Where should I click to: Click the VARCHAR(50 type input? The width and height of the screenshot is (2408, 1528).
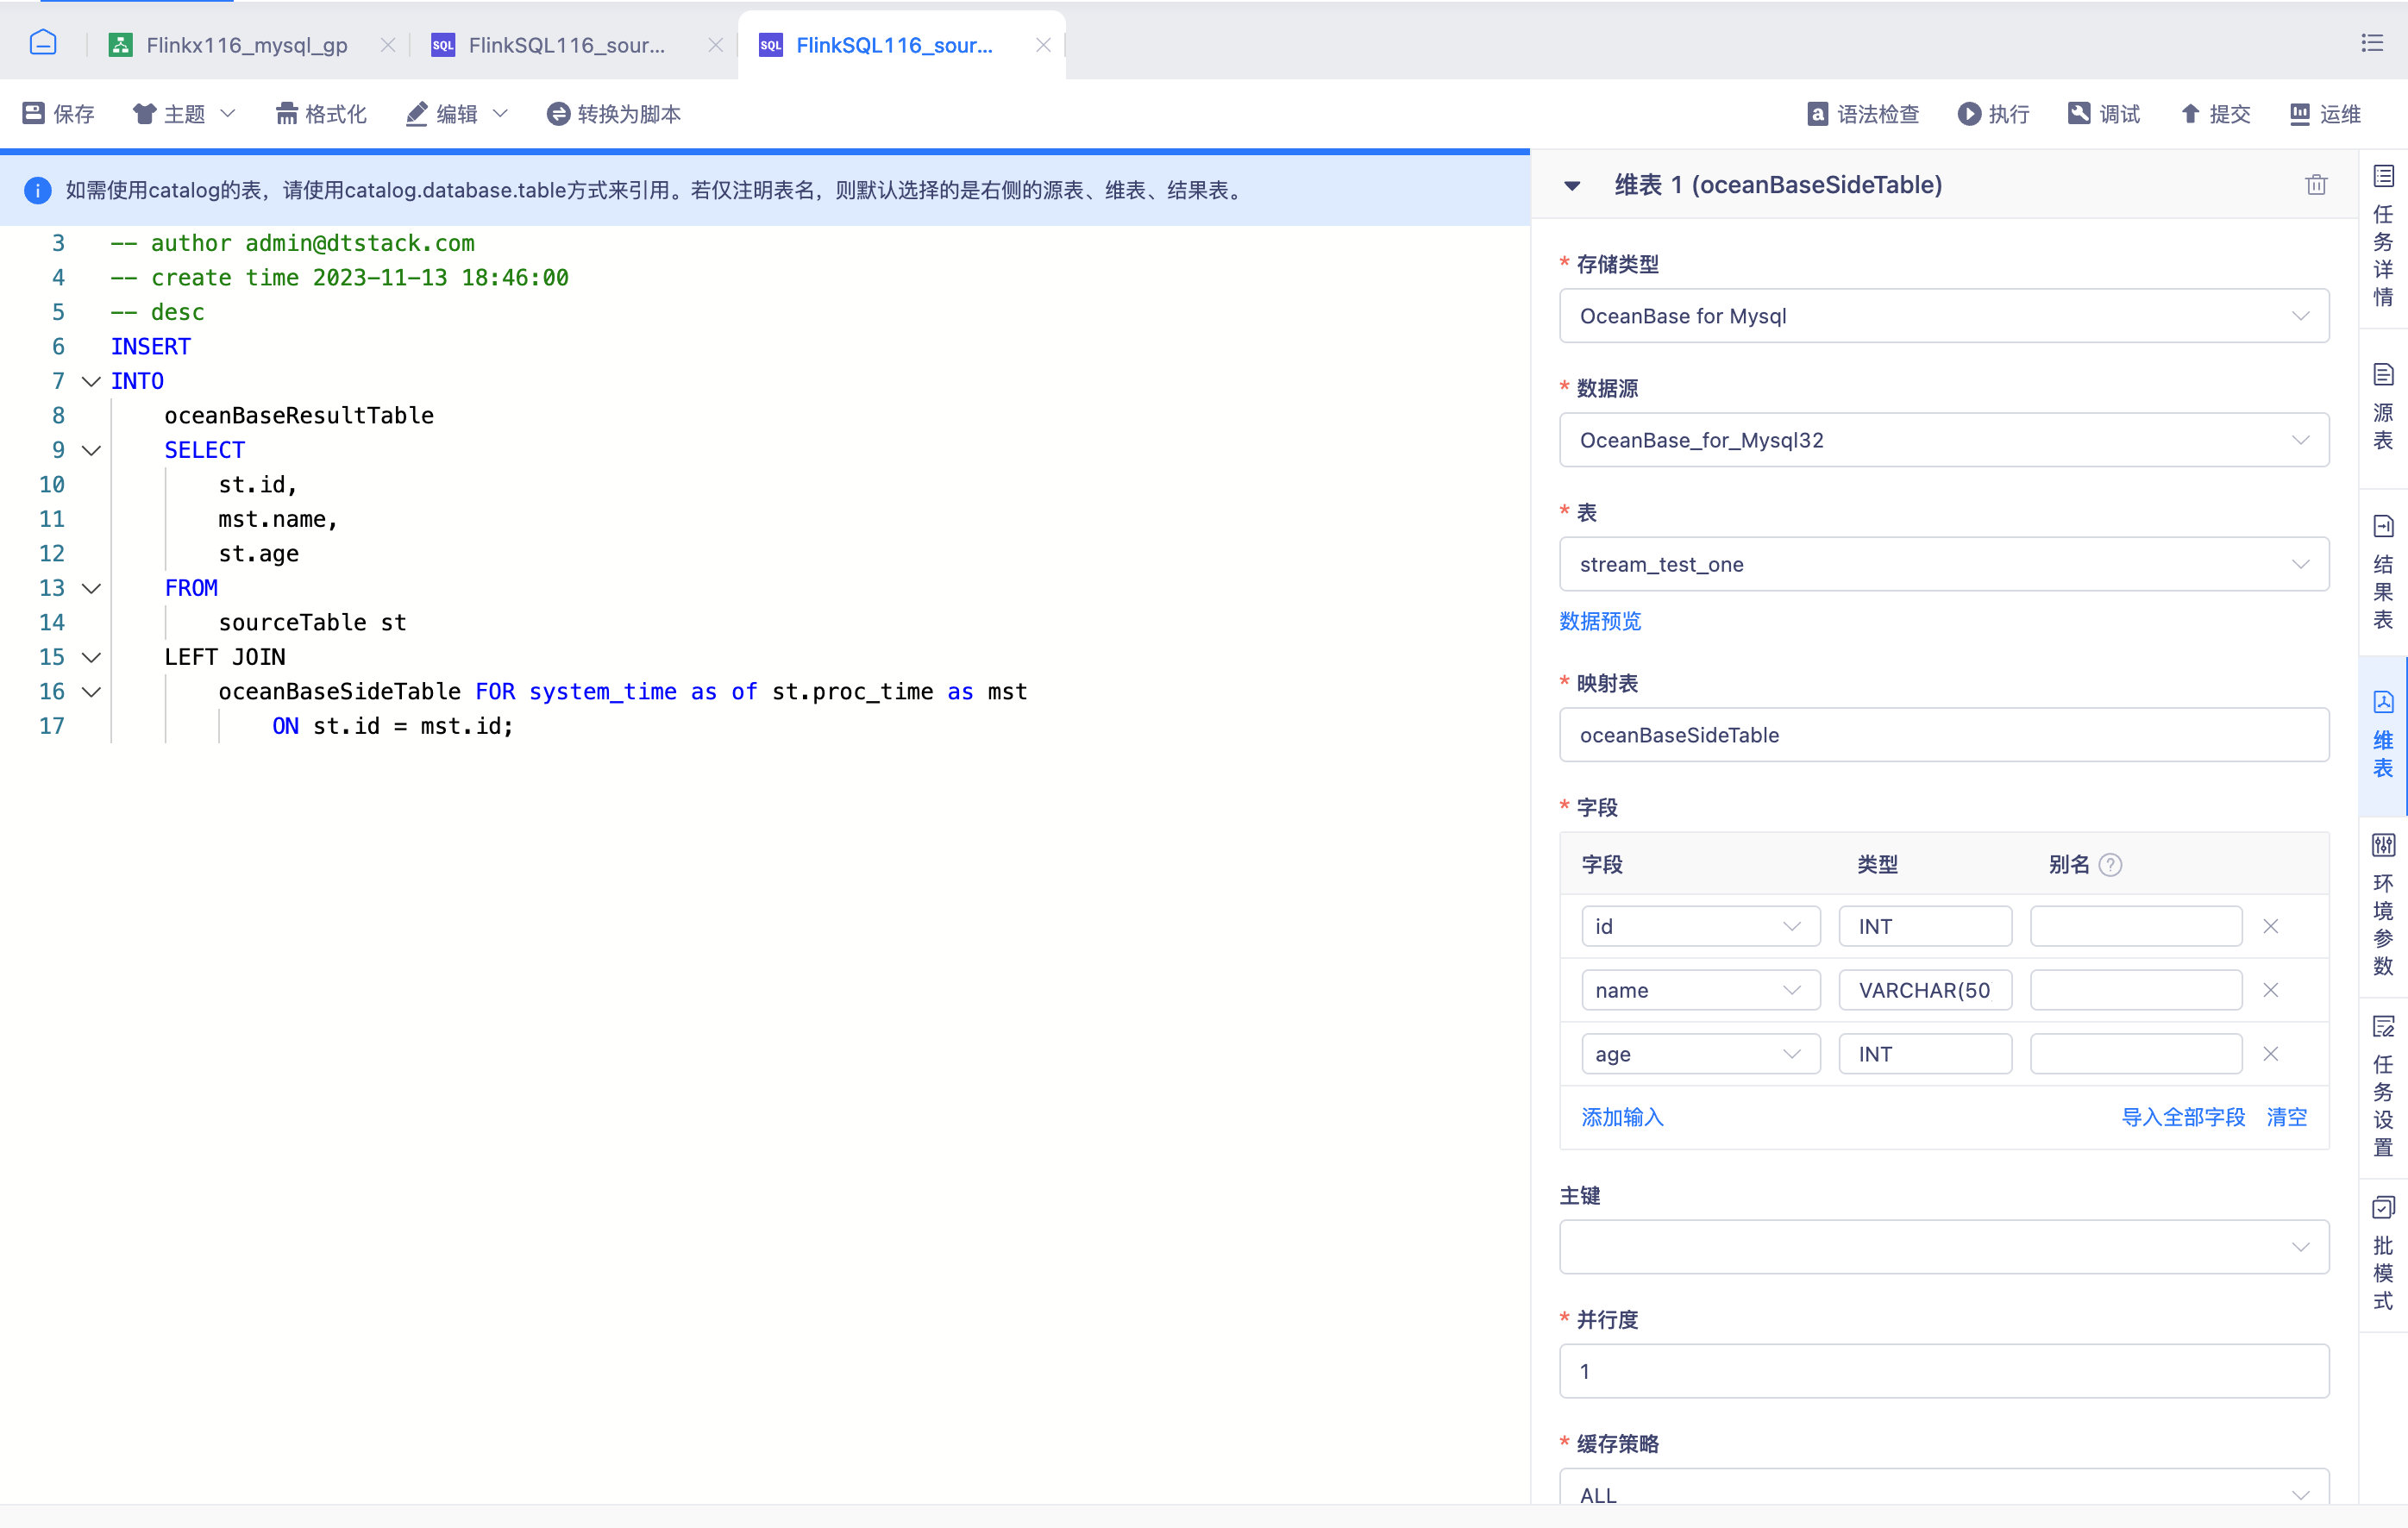click(x=1925, y=990)
